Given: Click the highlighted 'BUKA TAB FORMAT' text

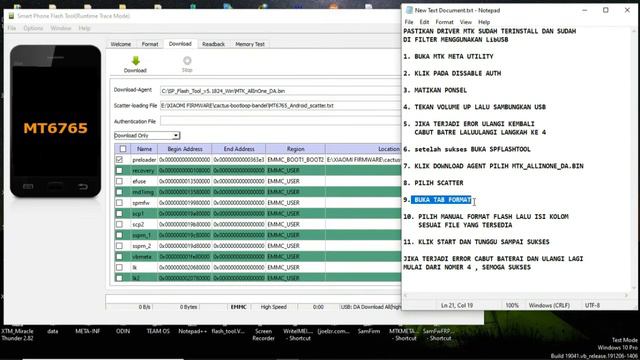Looking at the screenshot, I should [442, 200].
